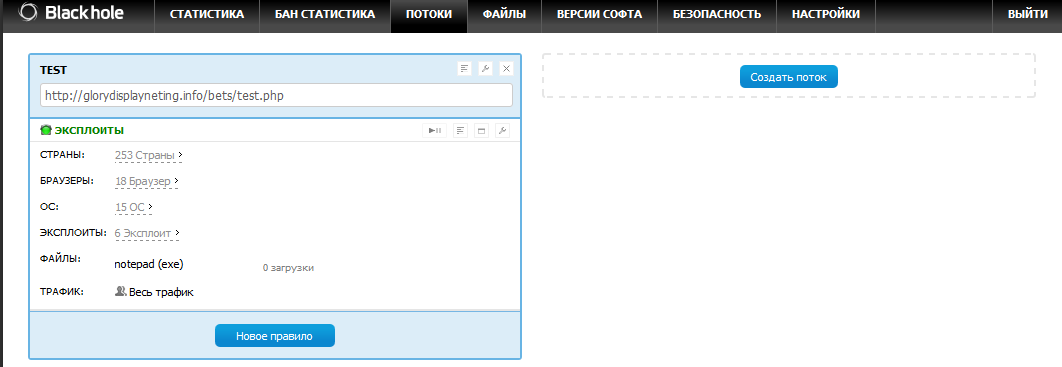
Task: Open СТАТИСТИКА tab
Action: pyautogui.click(x=207, y=14)
